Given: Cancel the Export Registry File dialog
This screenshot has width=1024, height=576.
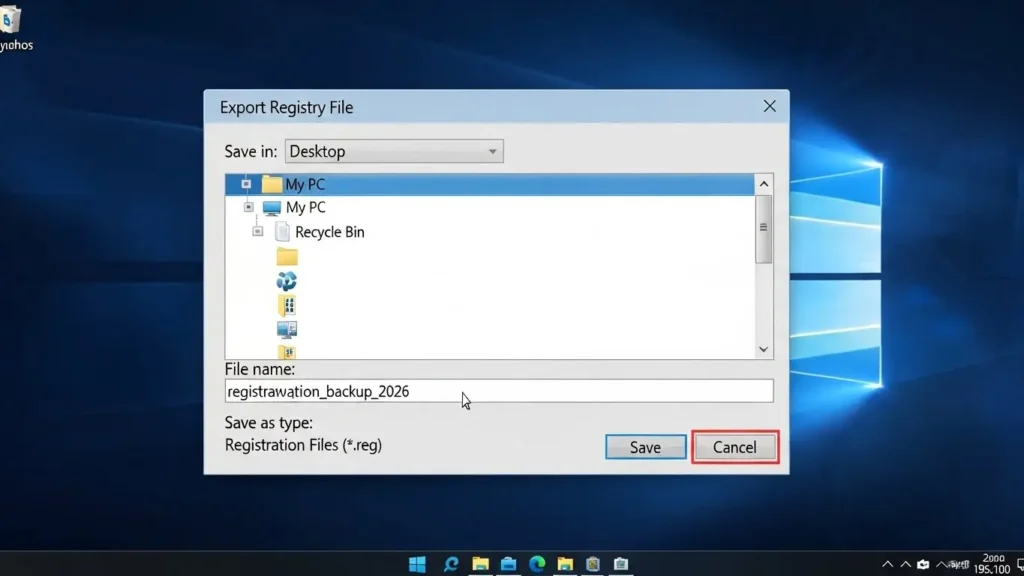Looking at the screenshot, I should click(734, 447).
